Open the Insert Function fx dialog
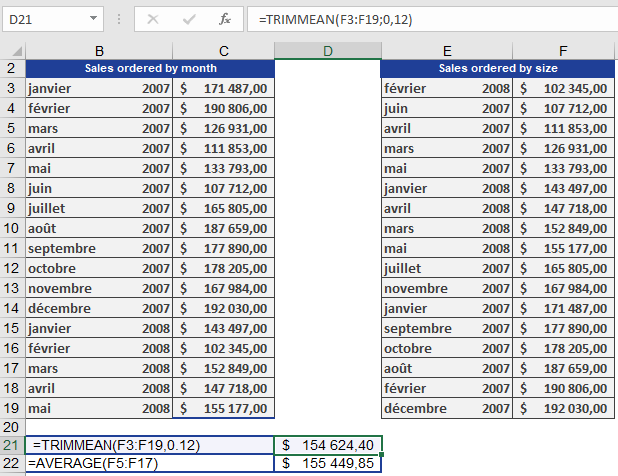The height and width of the screenshot is (476, 618). point(225,19)
